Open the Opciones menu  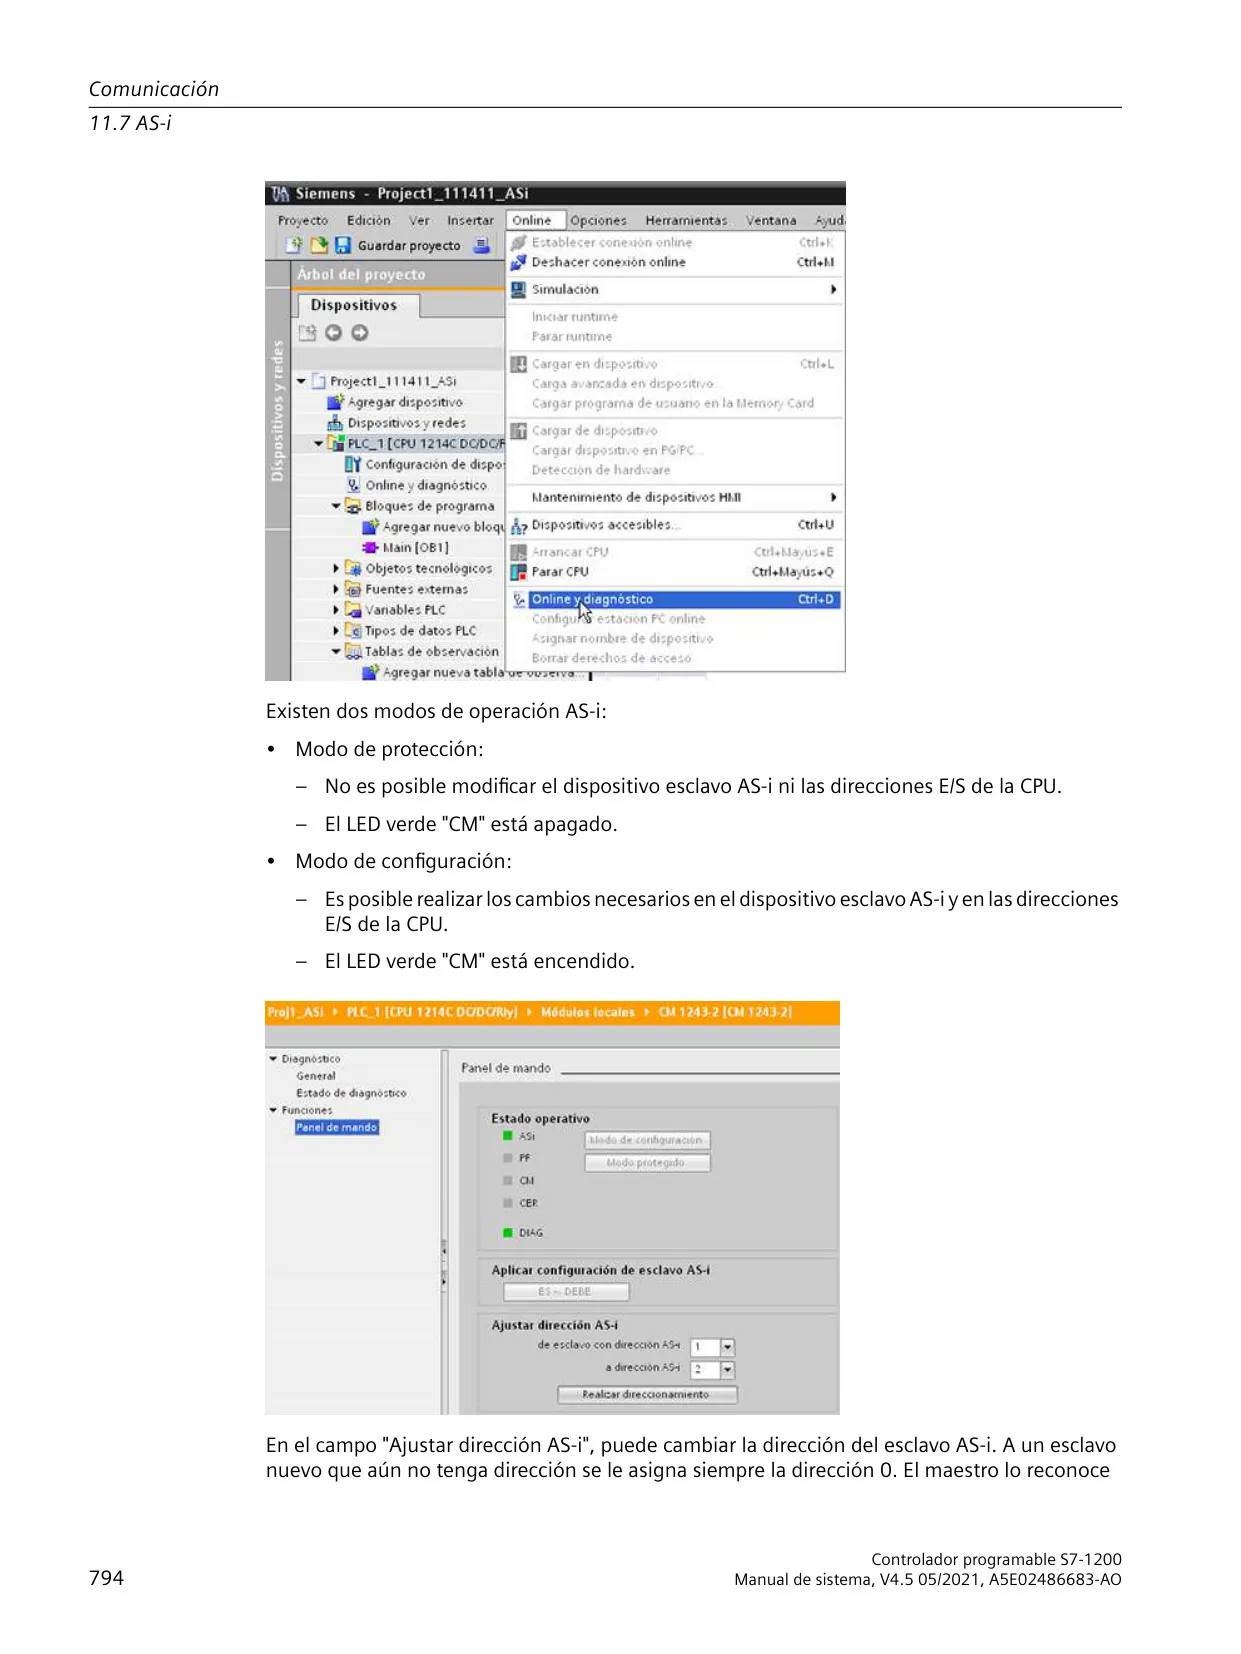[598, 220]
